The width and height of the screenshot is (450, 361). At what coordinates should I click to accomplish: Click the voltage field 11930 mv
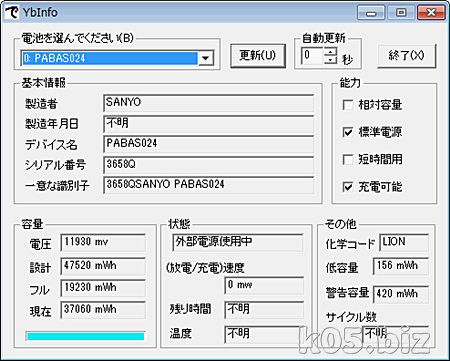point(103,242)
